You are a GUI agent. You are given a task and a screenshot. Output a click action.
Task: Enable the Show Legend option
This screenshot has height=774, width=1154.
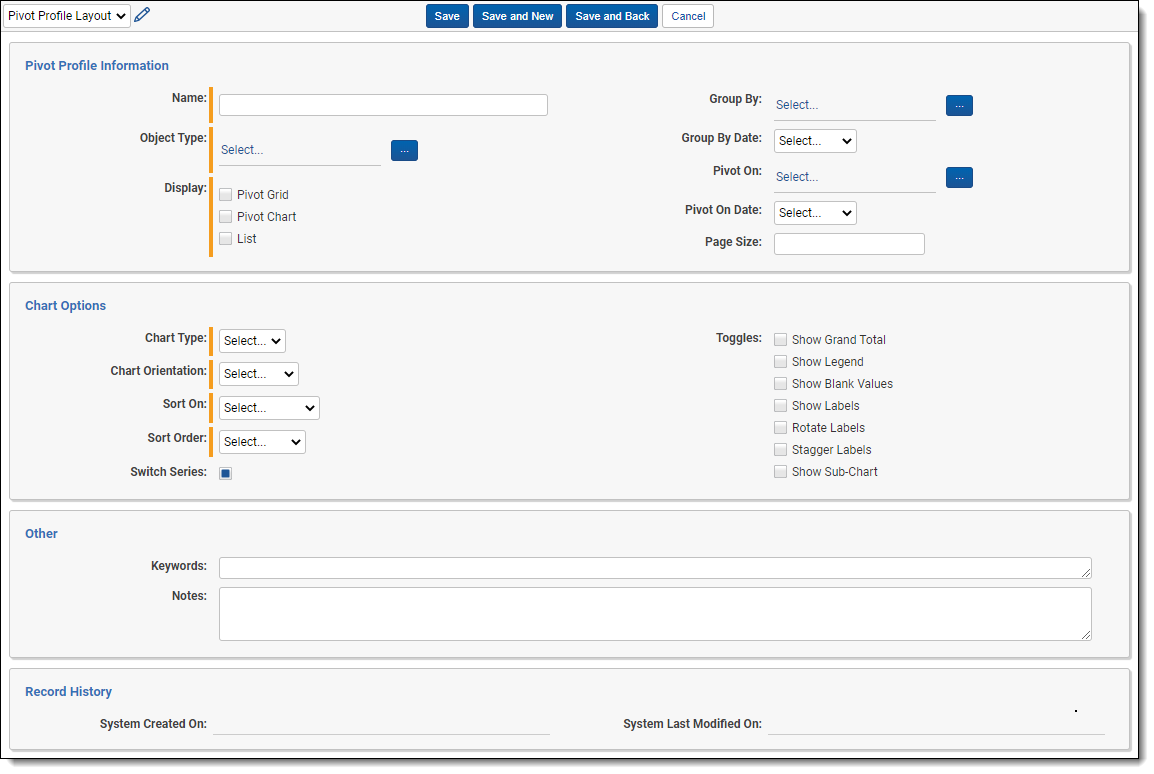781,362
